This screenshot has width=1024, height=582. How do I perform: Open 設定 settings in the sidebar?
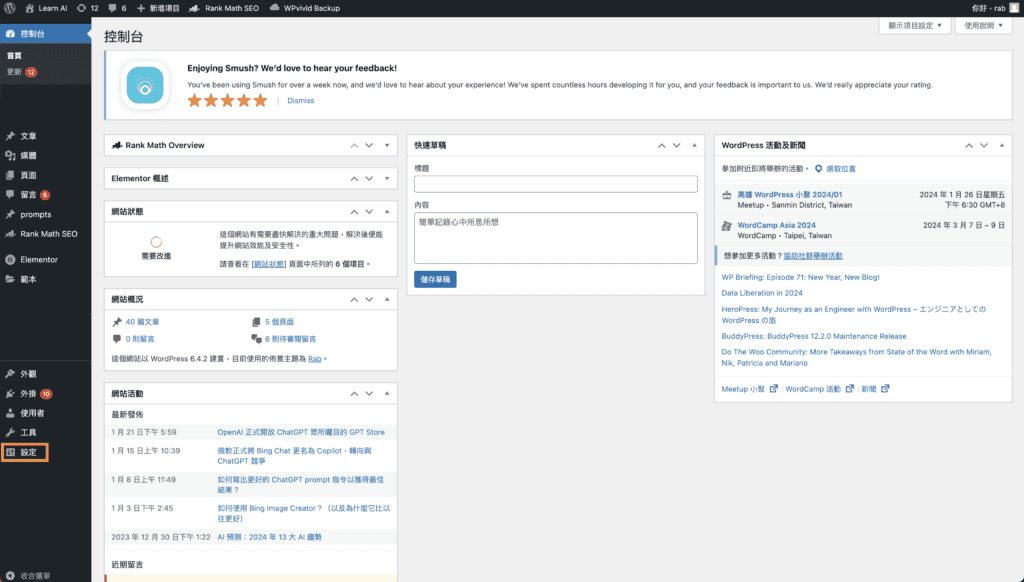(x=28, y=452)
